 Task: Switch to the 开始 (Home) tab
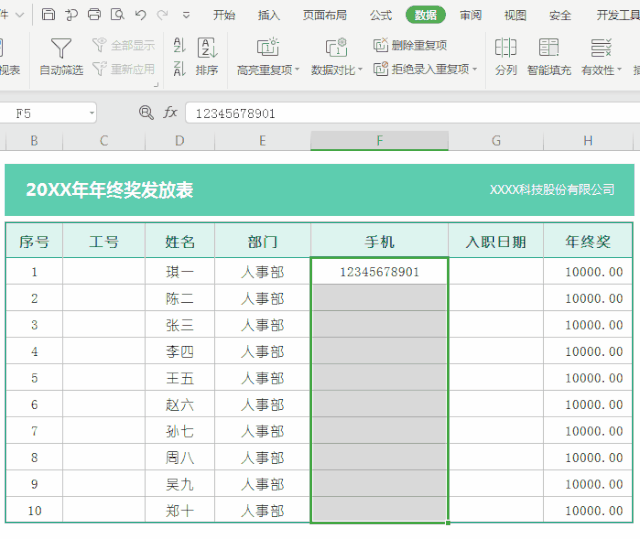pyautogui.click(x=225, y=15)
